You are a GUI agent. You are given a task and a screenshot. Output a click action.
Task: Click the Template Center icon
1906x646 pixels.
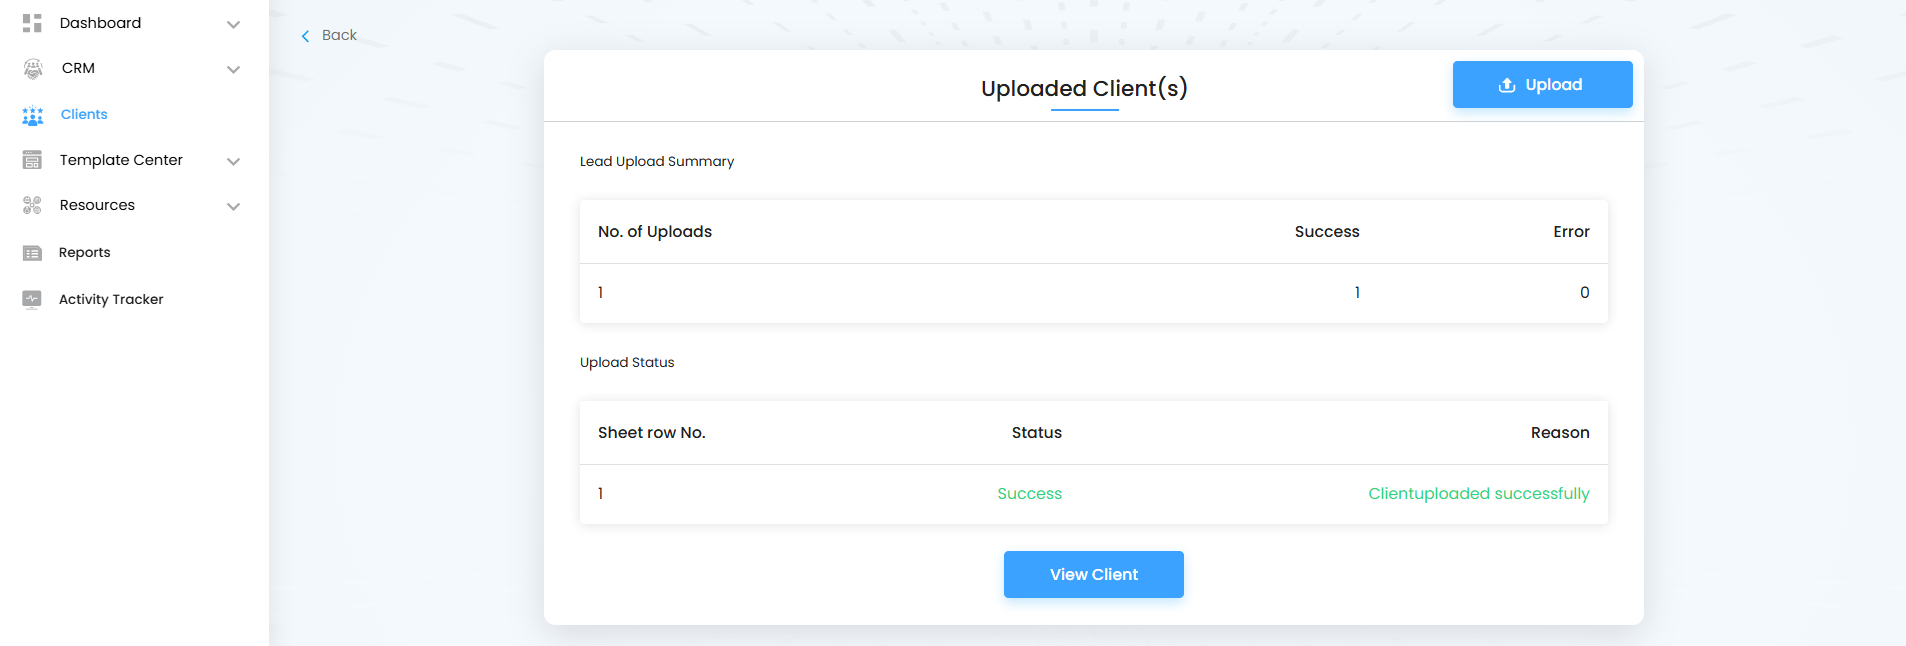(x=32, y=160)
